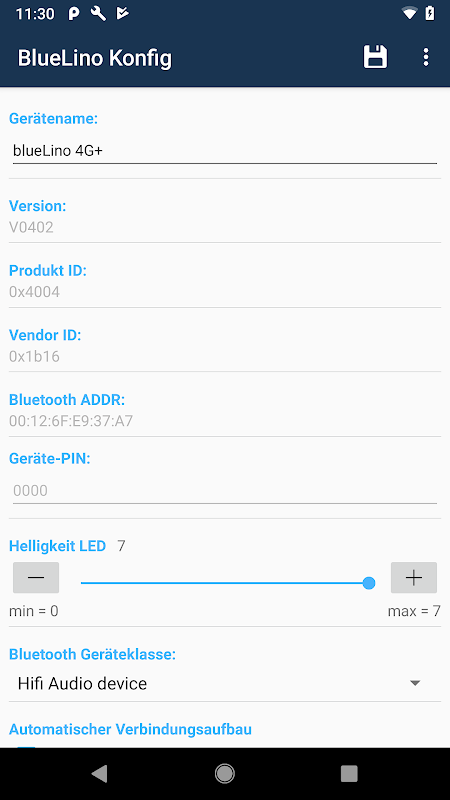Tap the wrench icon in status bar
The image size is (450, 800).
click(98, 14)
